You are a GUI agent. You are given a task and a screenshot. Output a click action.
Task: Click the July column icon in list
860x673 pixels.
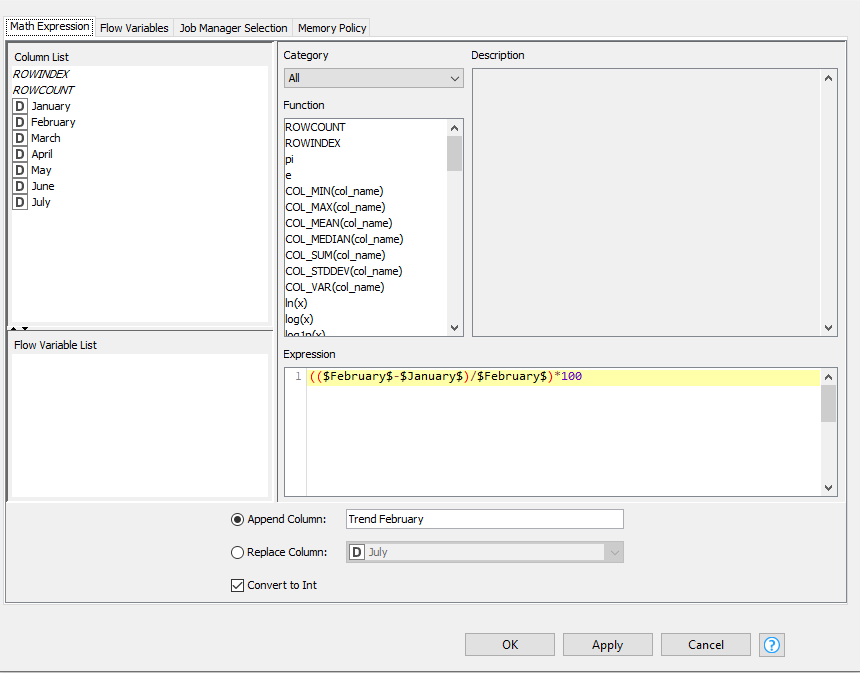20,202
